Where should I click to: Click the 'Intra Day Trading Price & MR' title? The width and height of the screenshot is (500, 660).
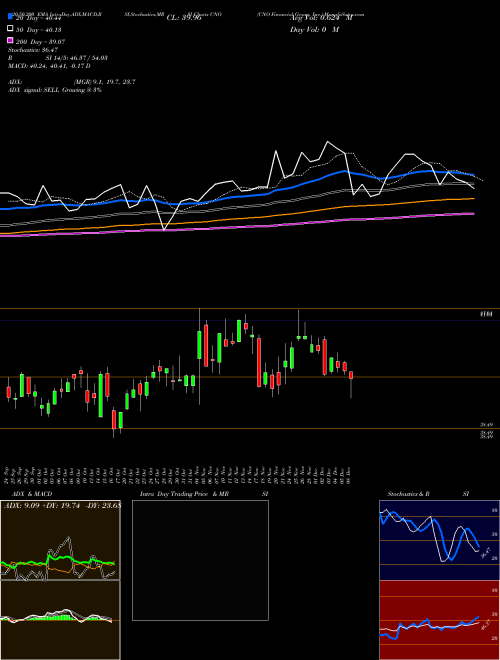pos(184,494)
